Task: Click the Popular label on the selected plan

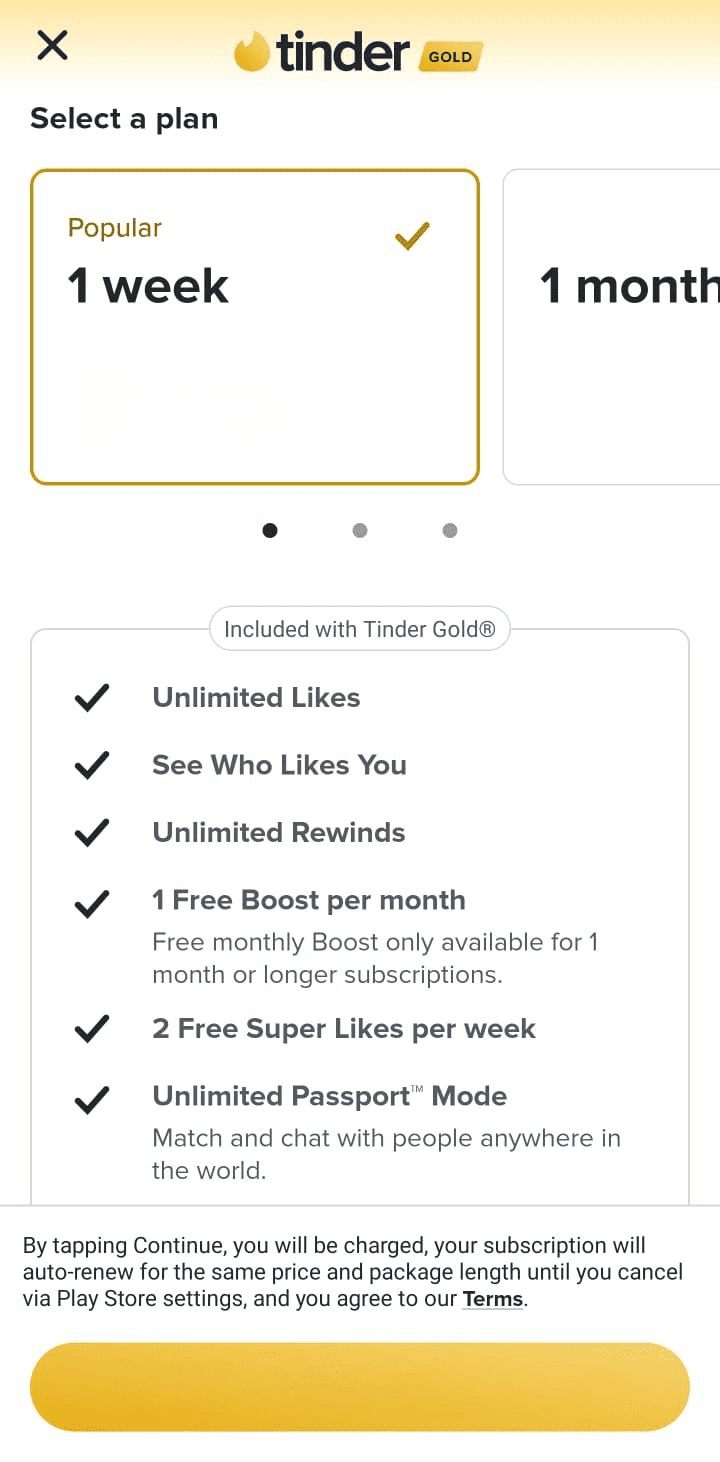Action: (x=113, y=228)
